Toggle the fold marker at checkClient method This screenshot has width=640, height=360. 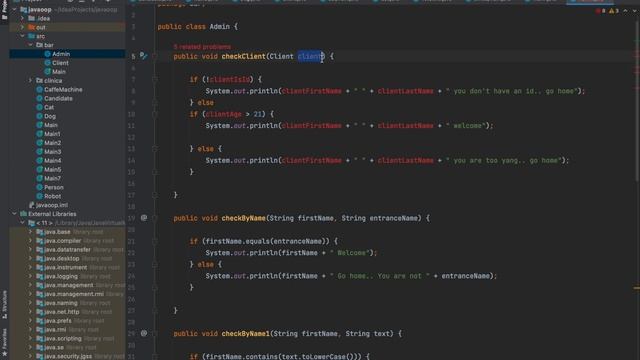pyautogui.click(x=155, y=56)
